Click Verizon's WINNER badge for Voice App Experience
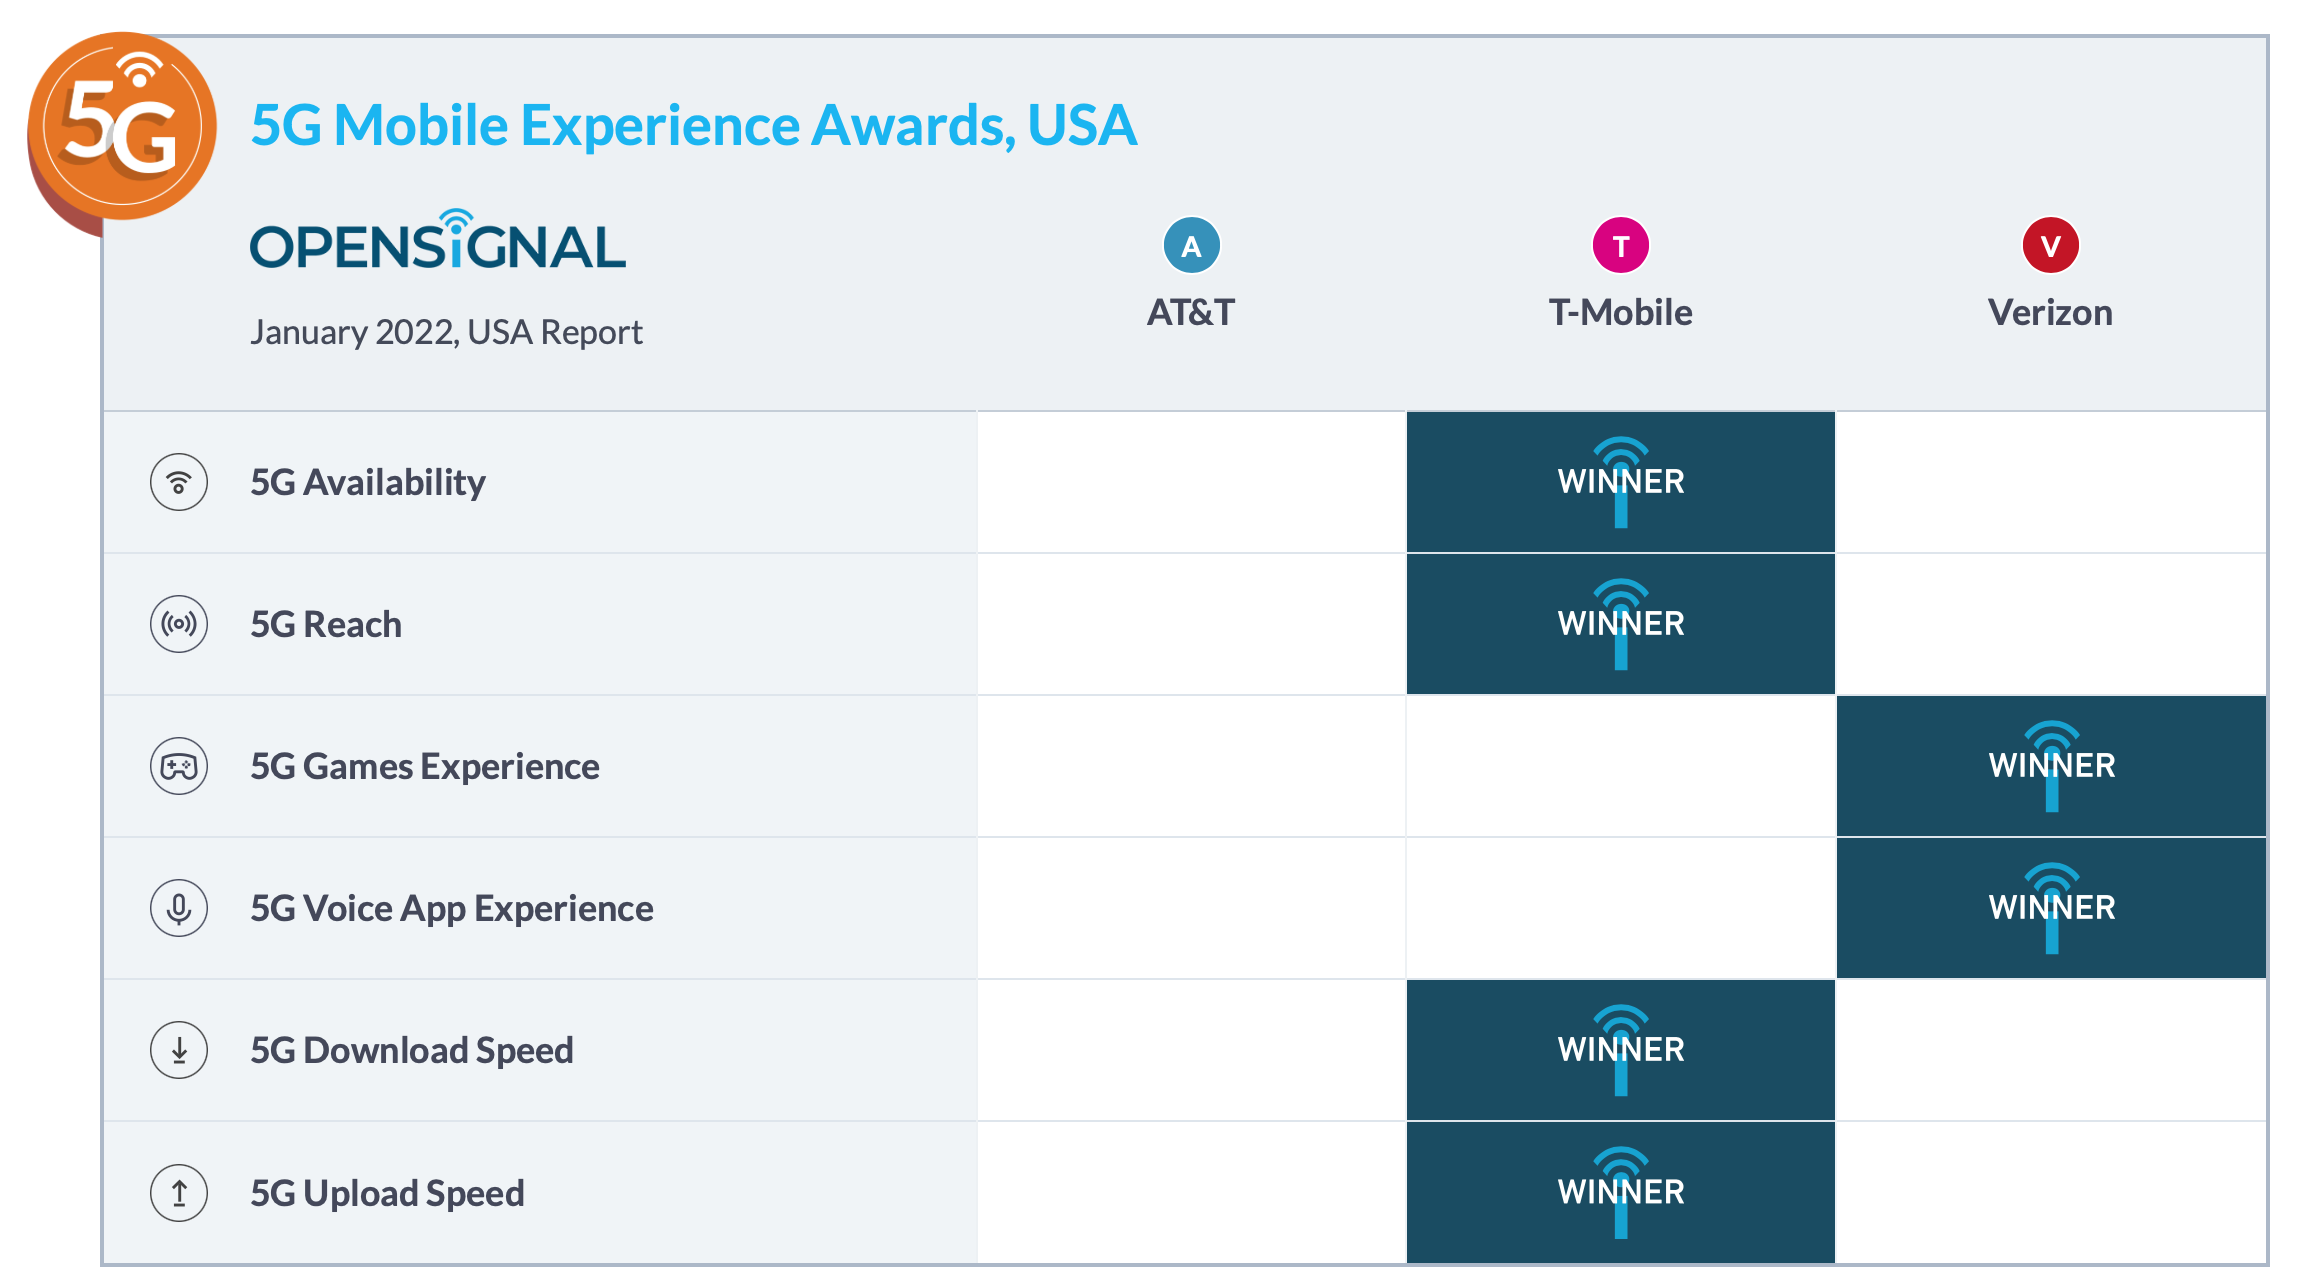 tap(2051, 908)
